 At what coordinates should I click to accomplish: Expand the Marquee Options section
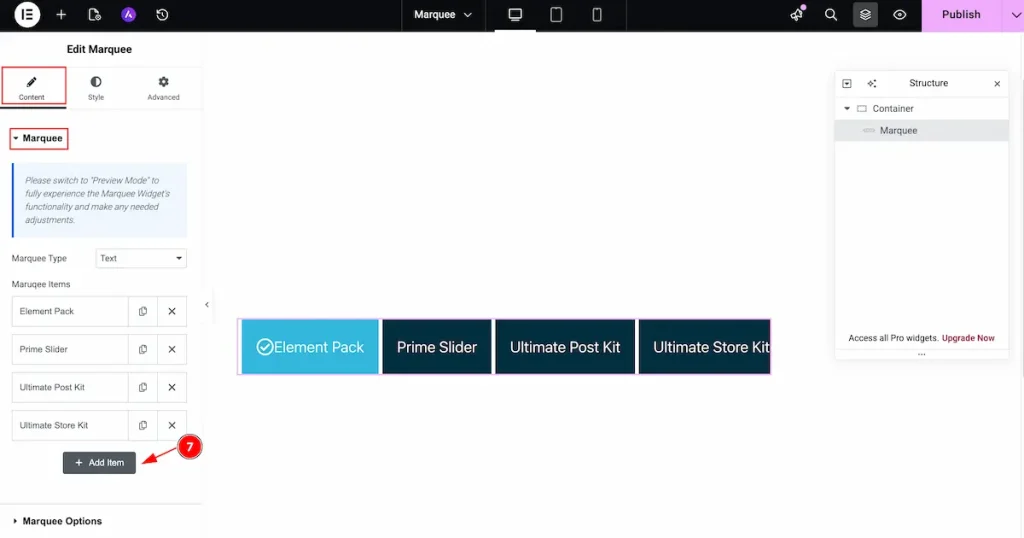point(57,521)
